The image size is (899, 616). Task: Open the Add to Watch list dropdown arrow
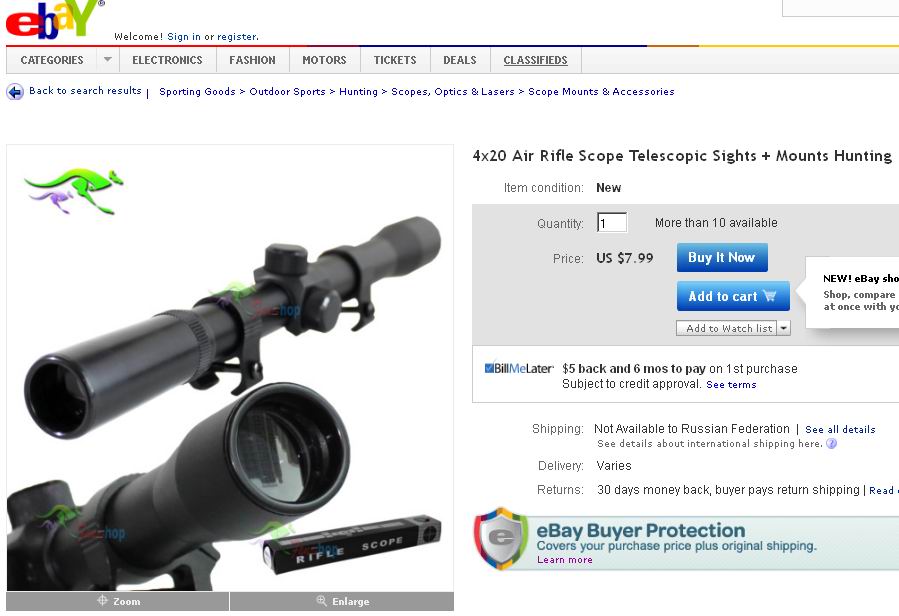[x=784, y=328]
